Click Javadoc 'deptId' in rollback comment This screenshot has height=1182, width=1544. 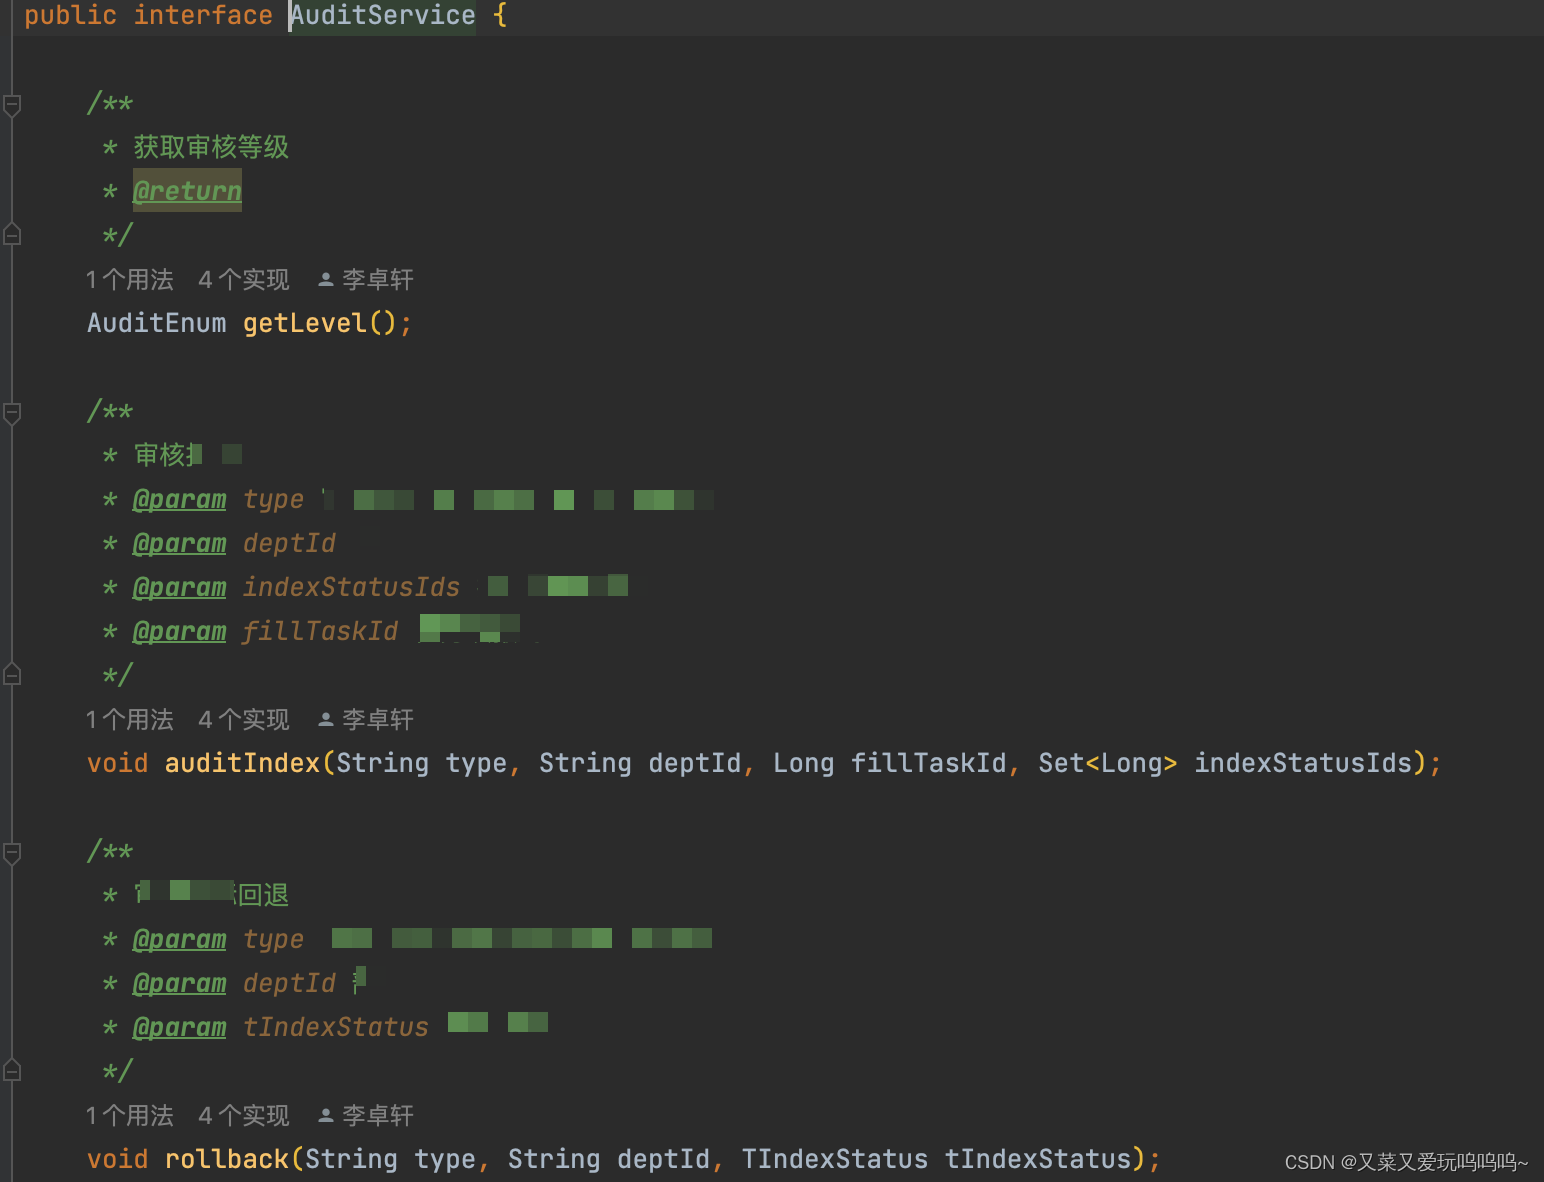[x=289, y=983]
